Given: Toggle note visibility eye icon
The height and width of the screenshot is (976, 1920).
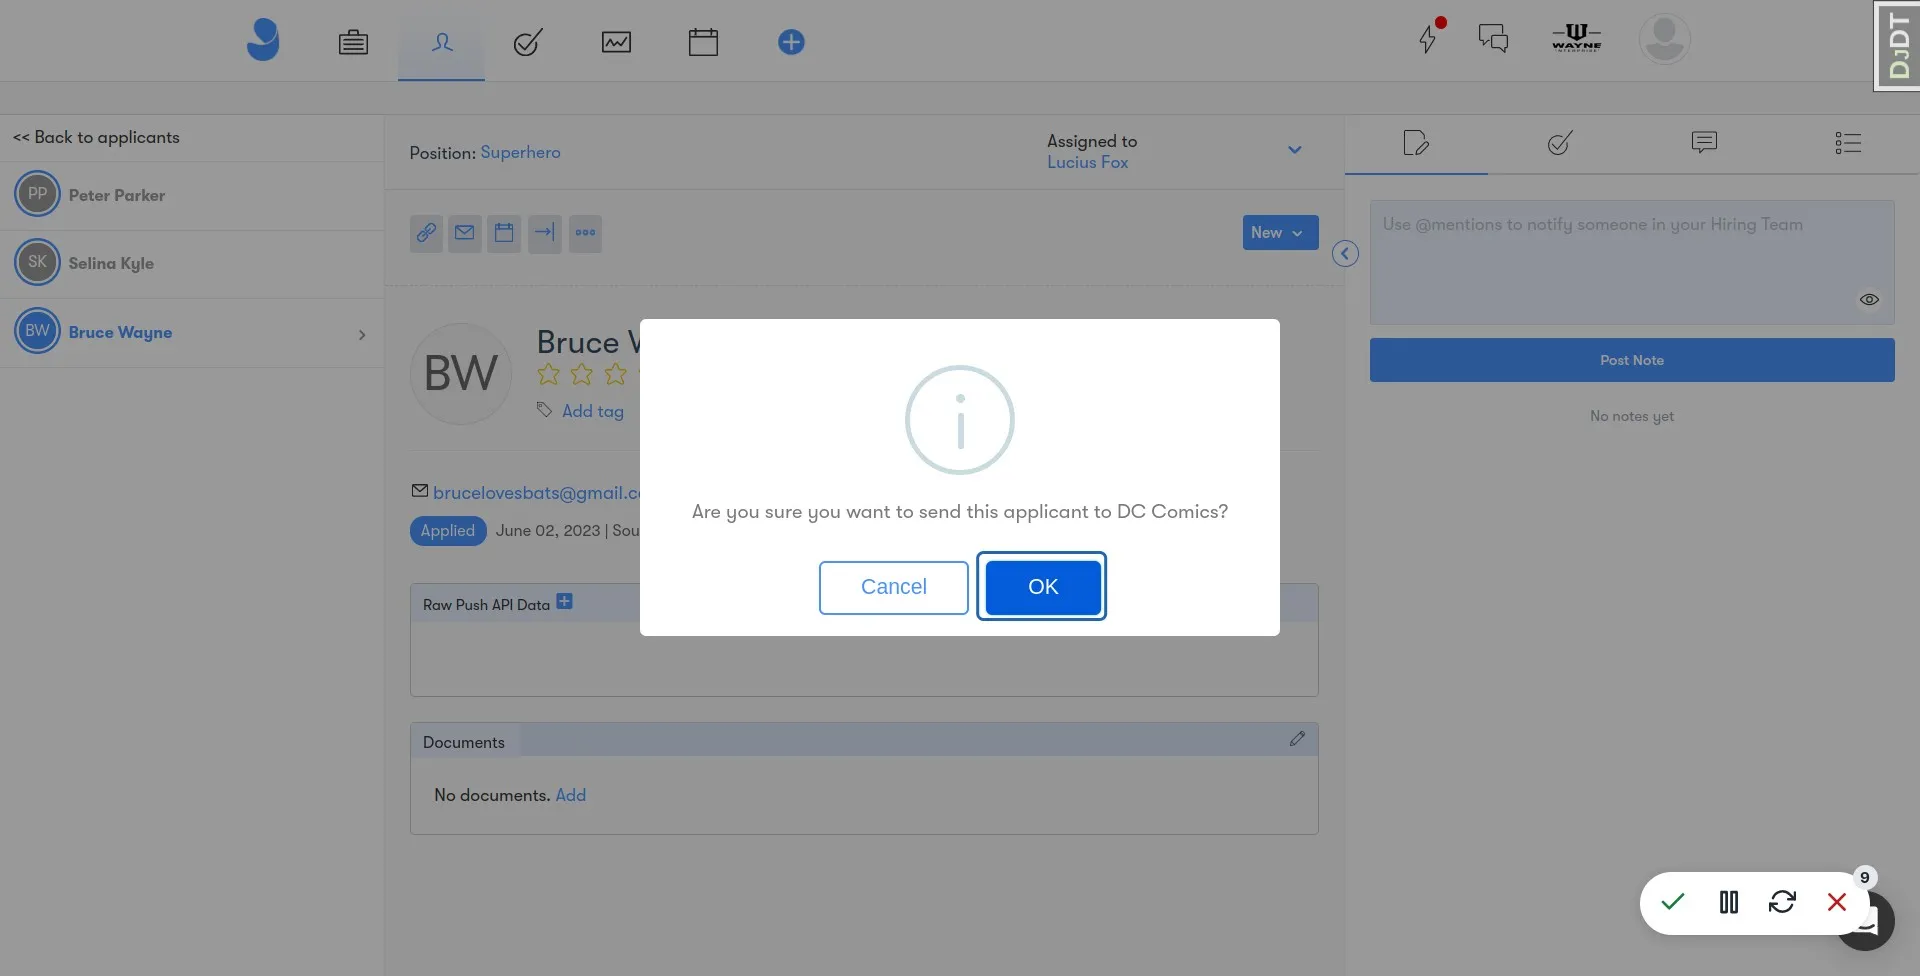Looking at the screenshot, I should tap(1869, 299).
